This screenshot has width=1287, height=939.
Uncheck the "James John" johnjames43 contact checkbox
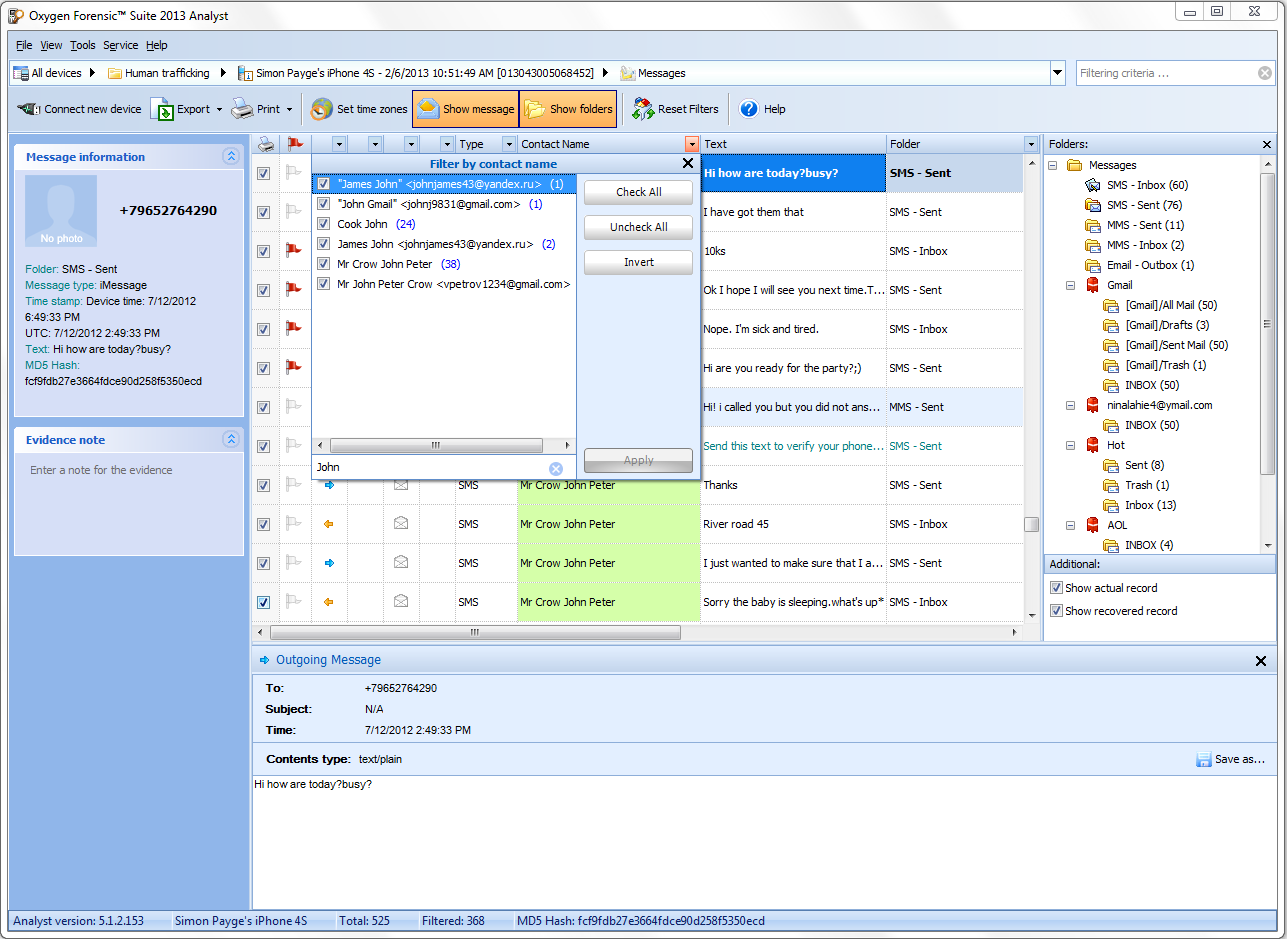[x=323, y=184]
